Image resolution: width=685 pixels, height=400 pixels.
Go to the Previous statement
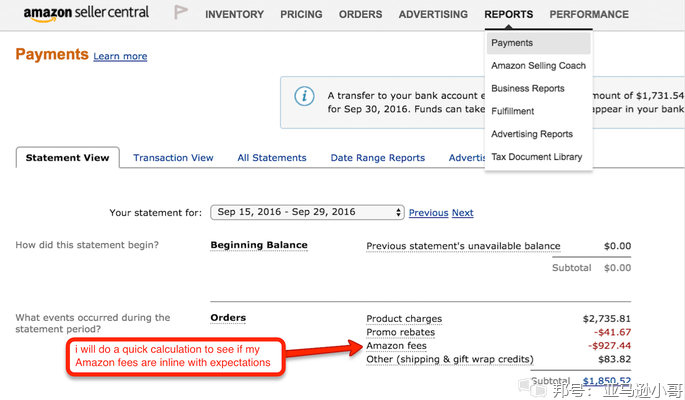(x=428, y=213)
